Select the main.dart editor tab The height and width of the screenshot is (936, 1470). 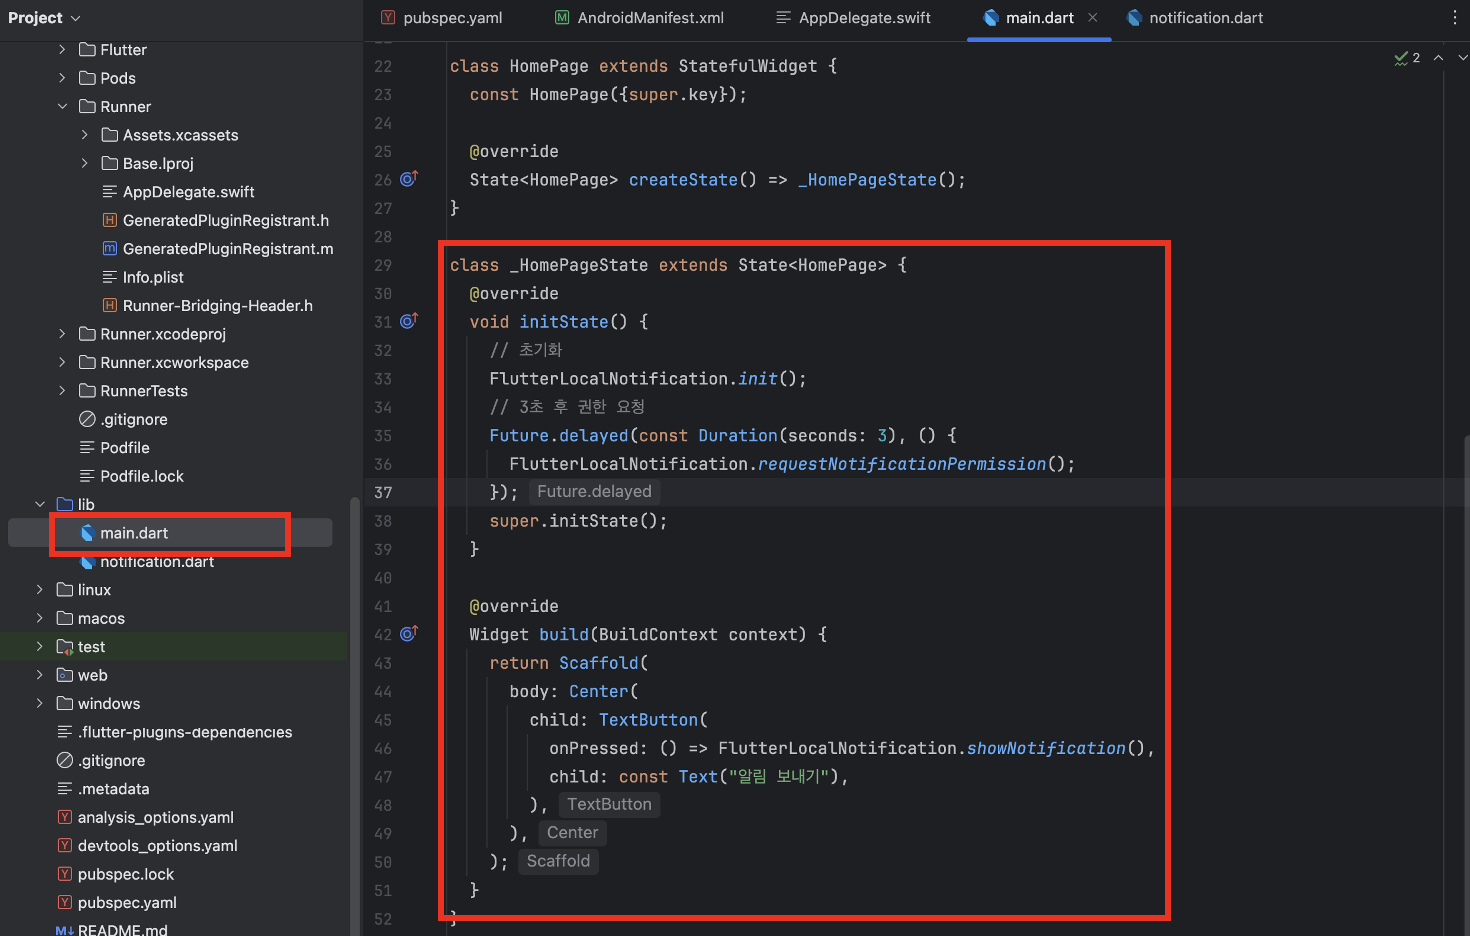tap(1039, 18)
